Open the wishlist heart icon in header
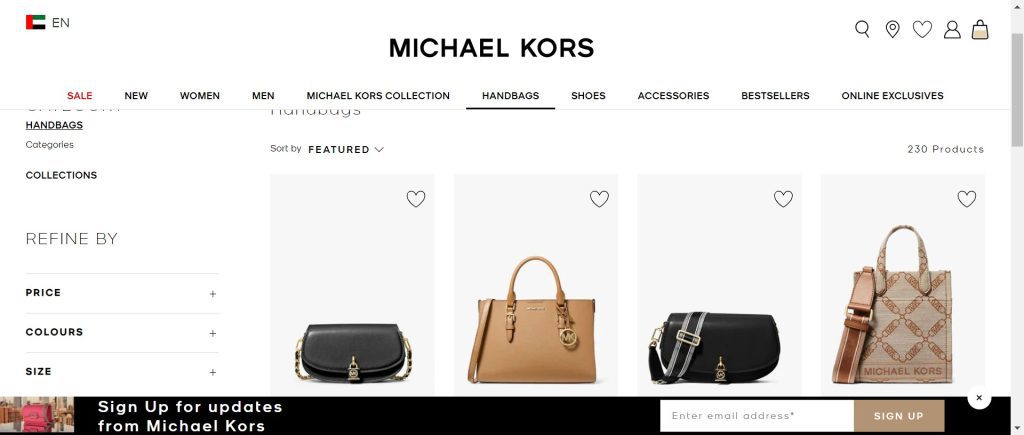 pyautogui.click(x=922, y=29)
